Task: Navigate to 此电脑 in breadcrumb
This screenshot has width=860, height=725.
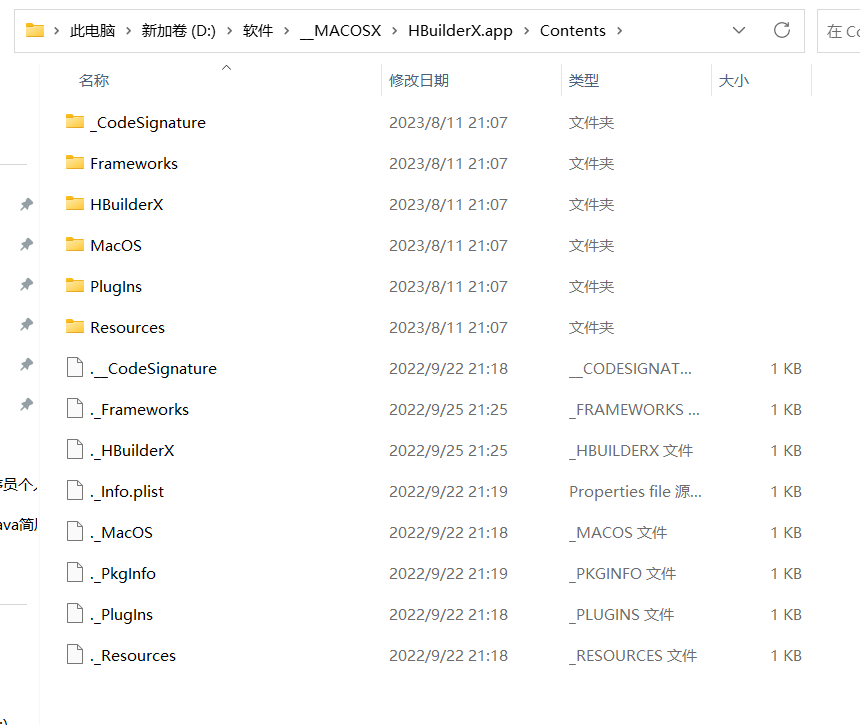Action: [92, 31]
